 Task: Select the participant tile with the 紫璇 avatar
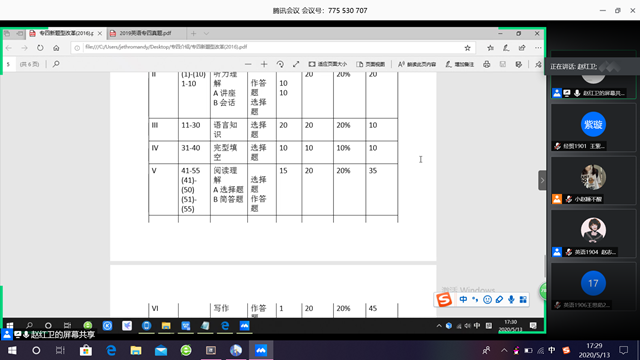point(593,128)
